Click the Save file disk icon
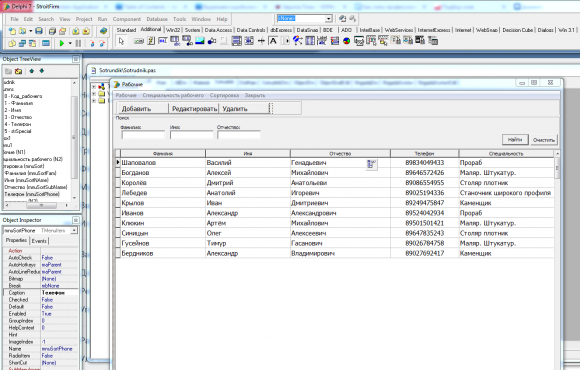The height and width of the screenshot is (370, 580). [x=39, y=31]
